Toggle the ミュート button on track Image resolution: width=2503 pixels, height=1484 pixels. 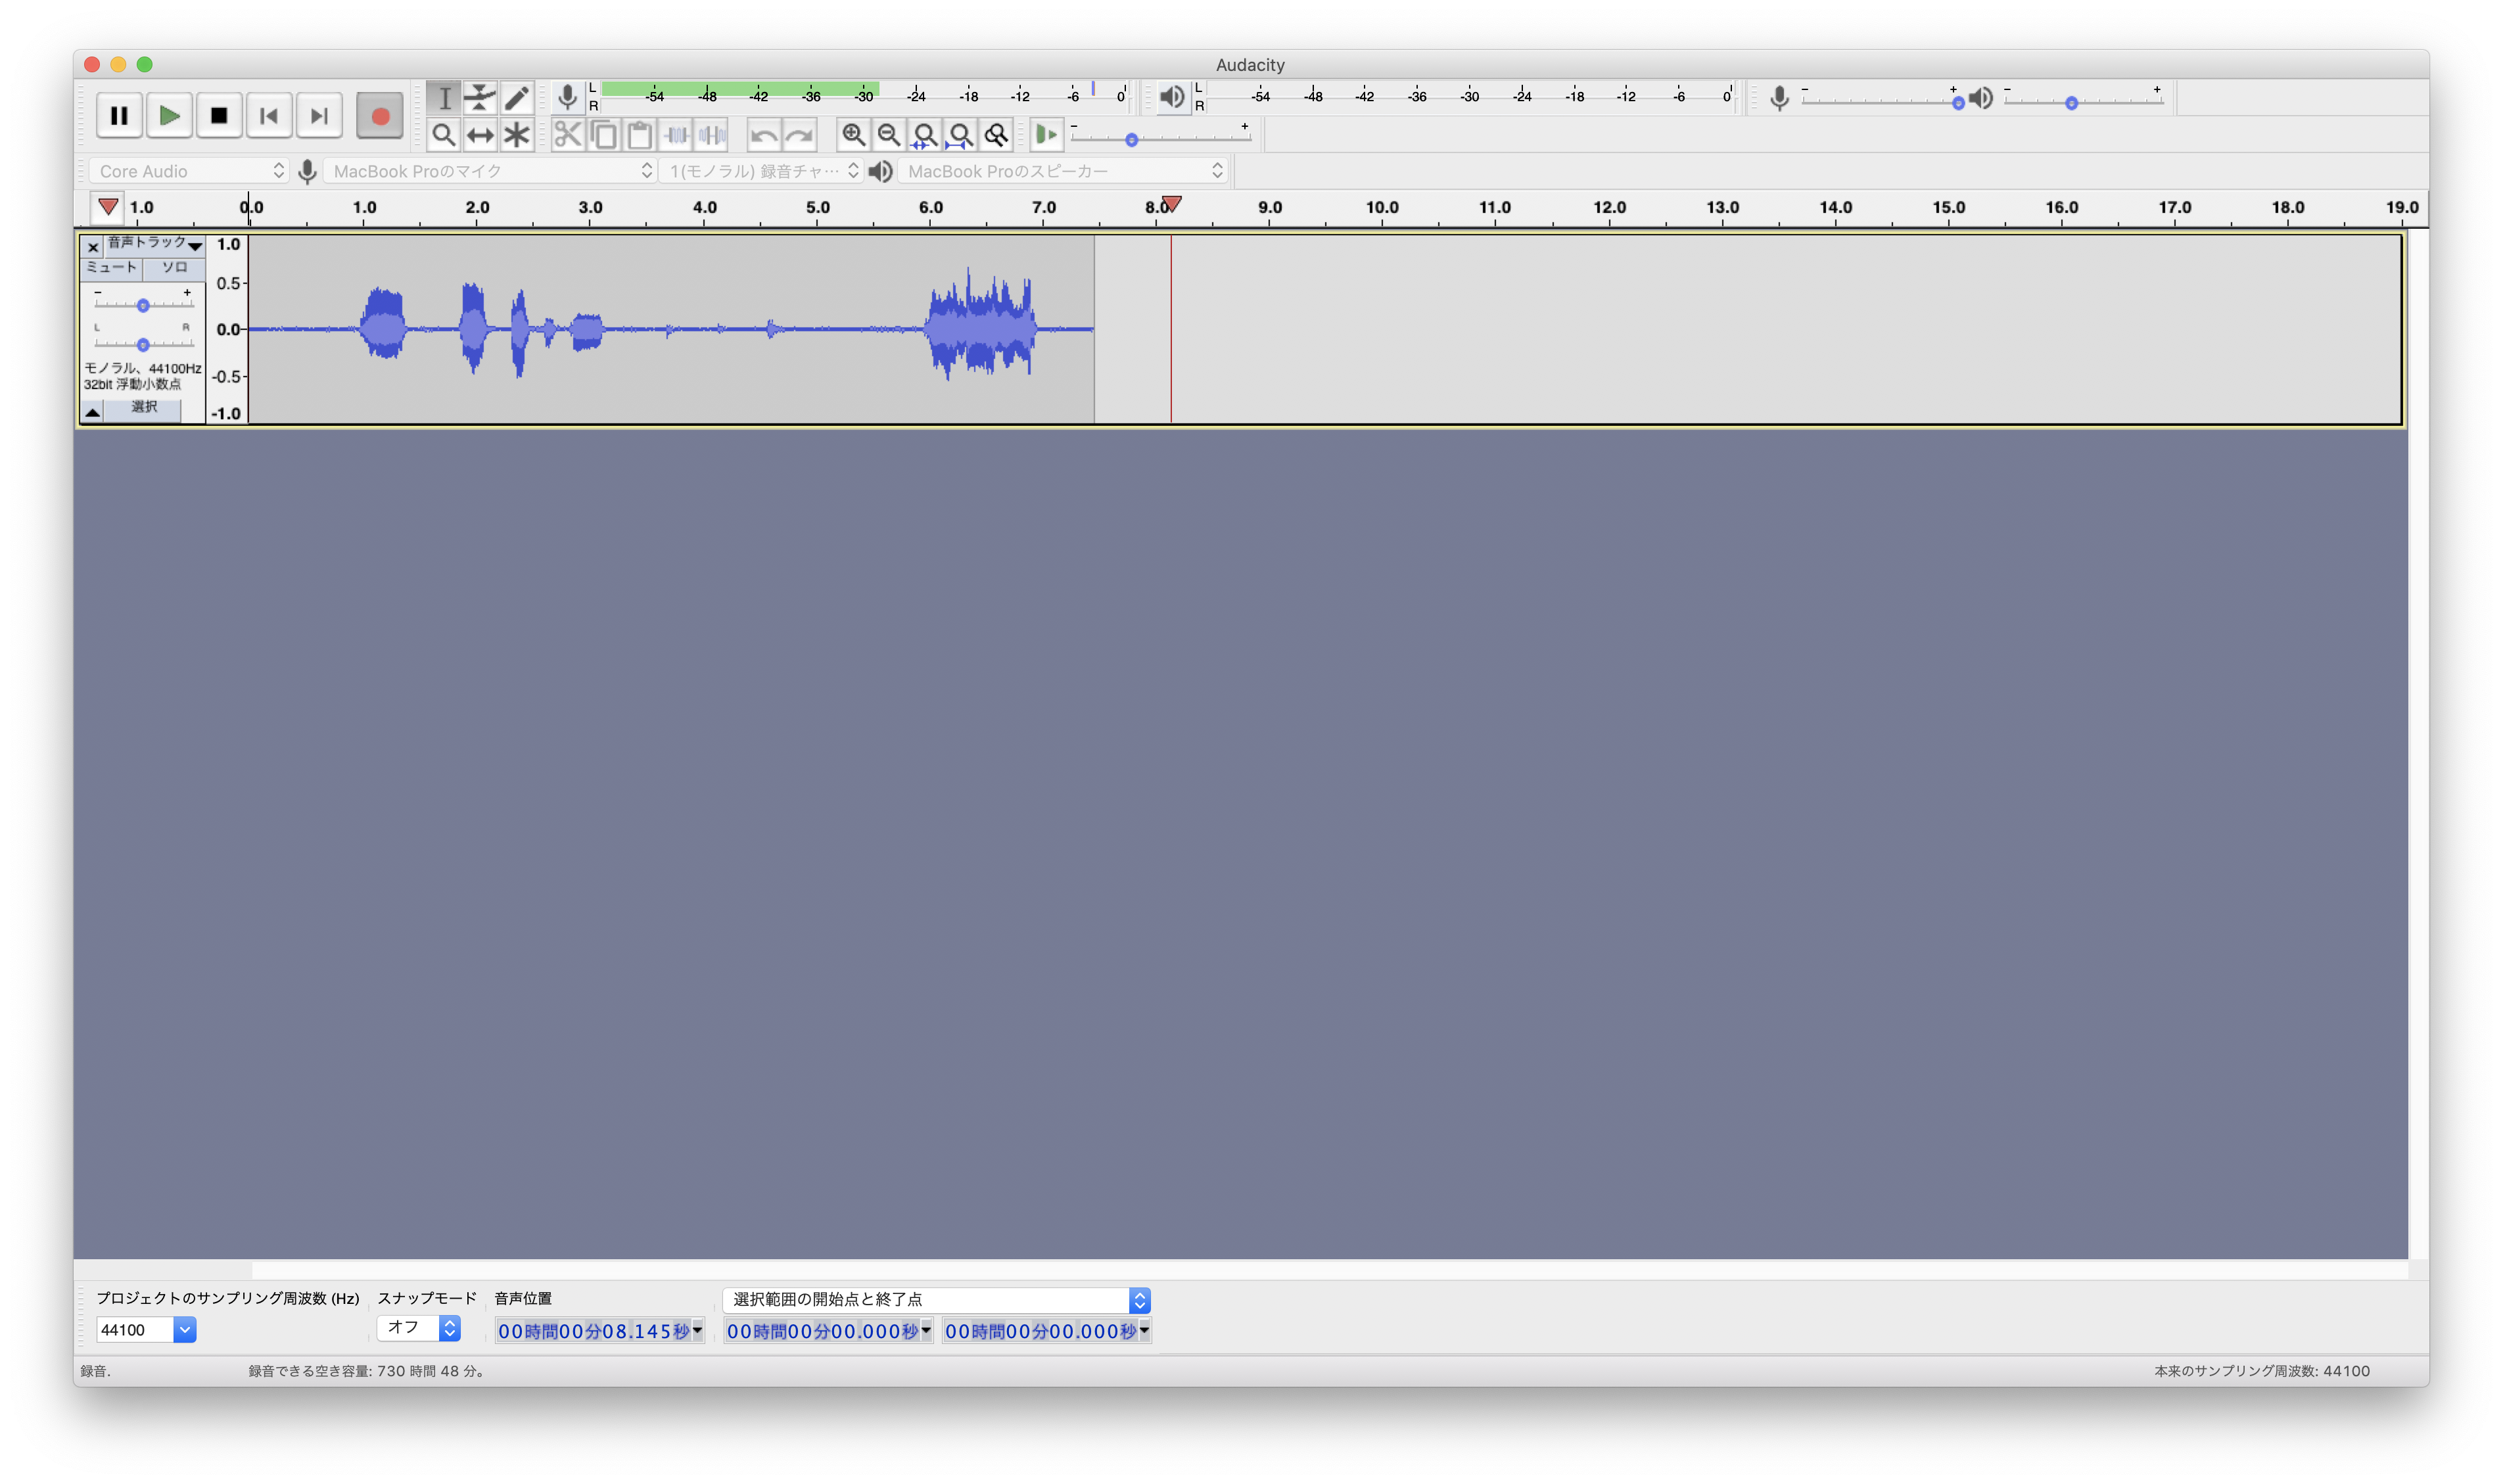pyautogui.click(x=111, y=268)
